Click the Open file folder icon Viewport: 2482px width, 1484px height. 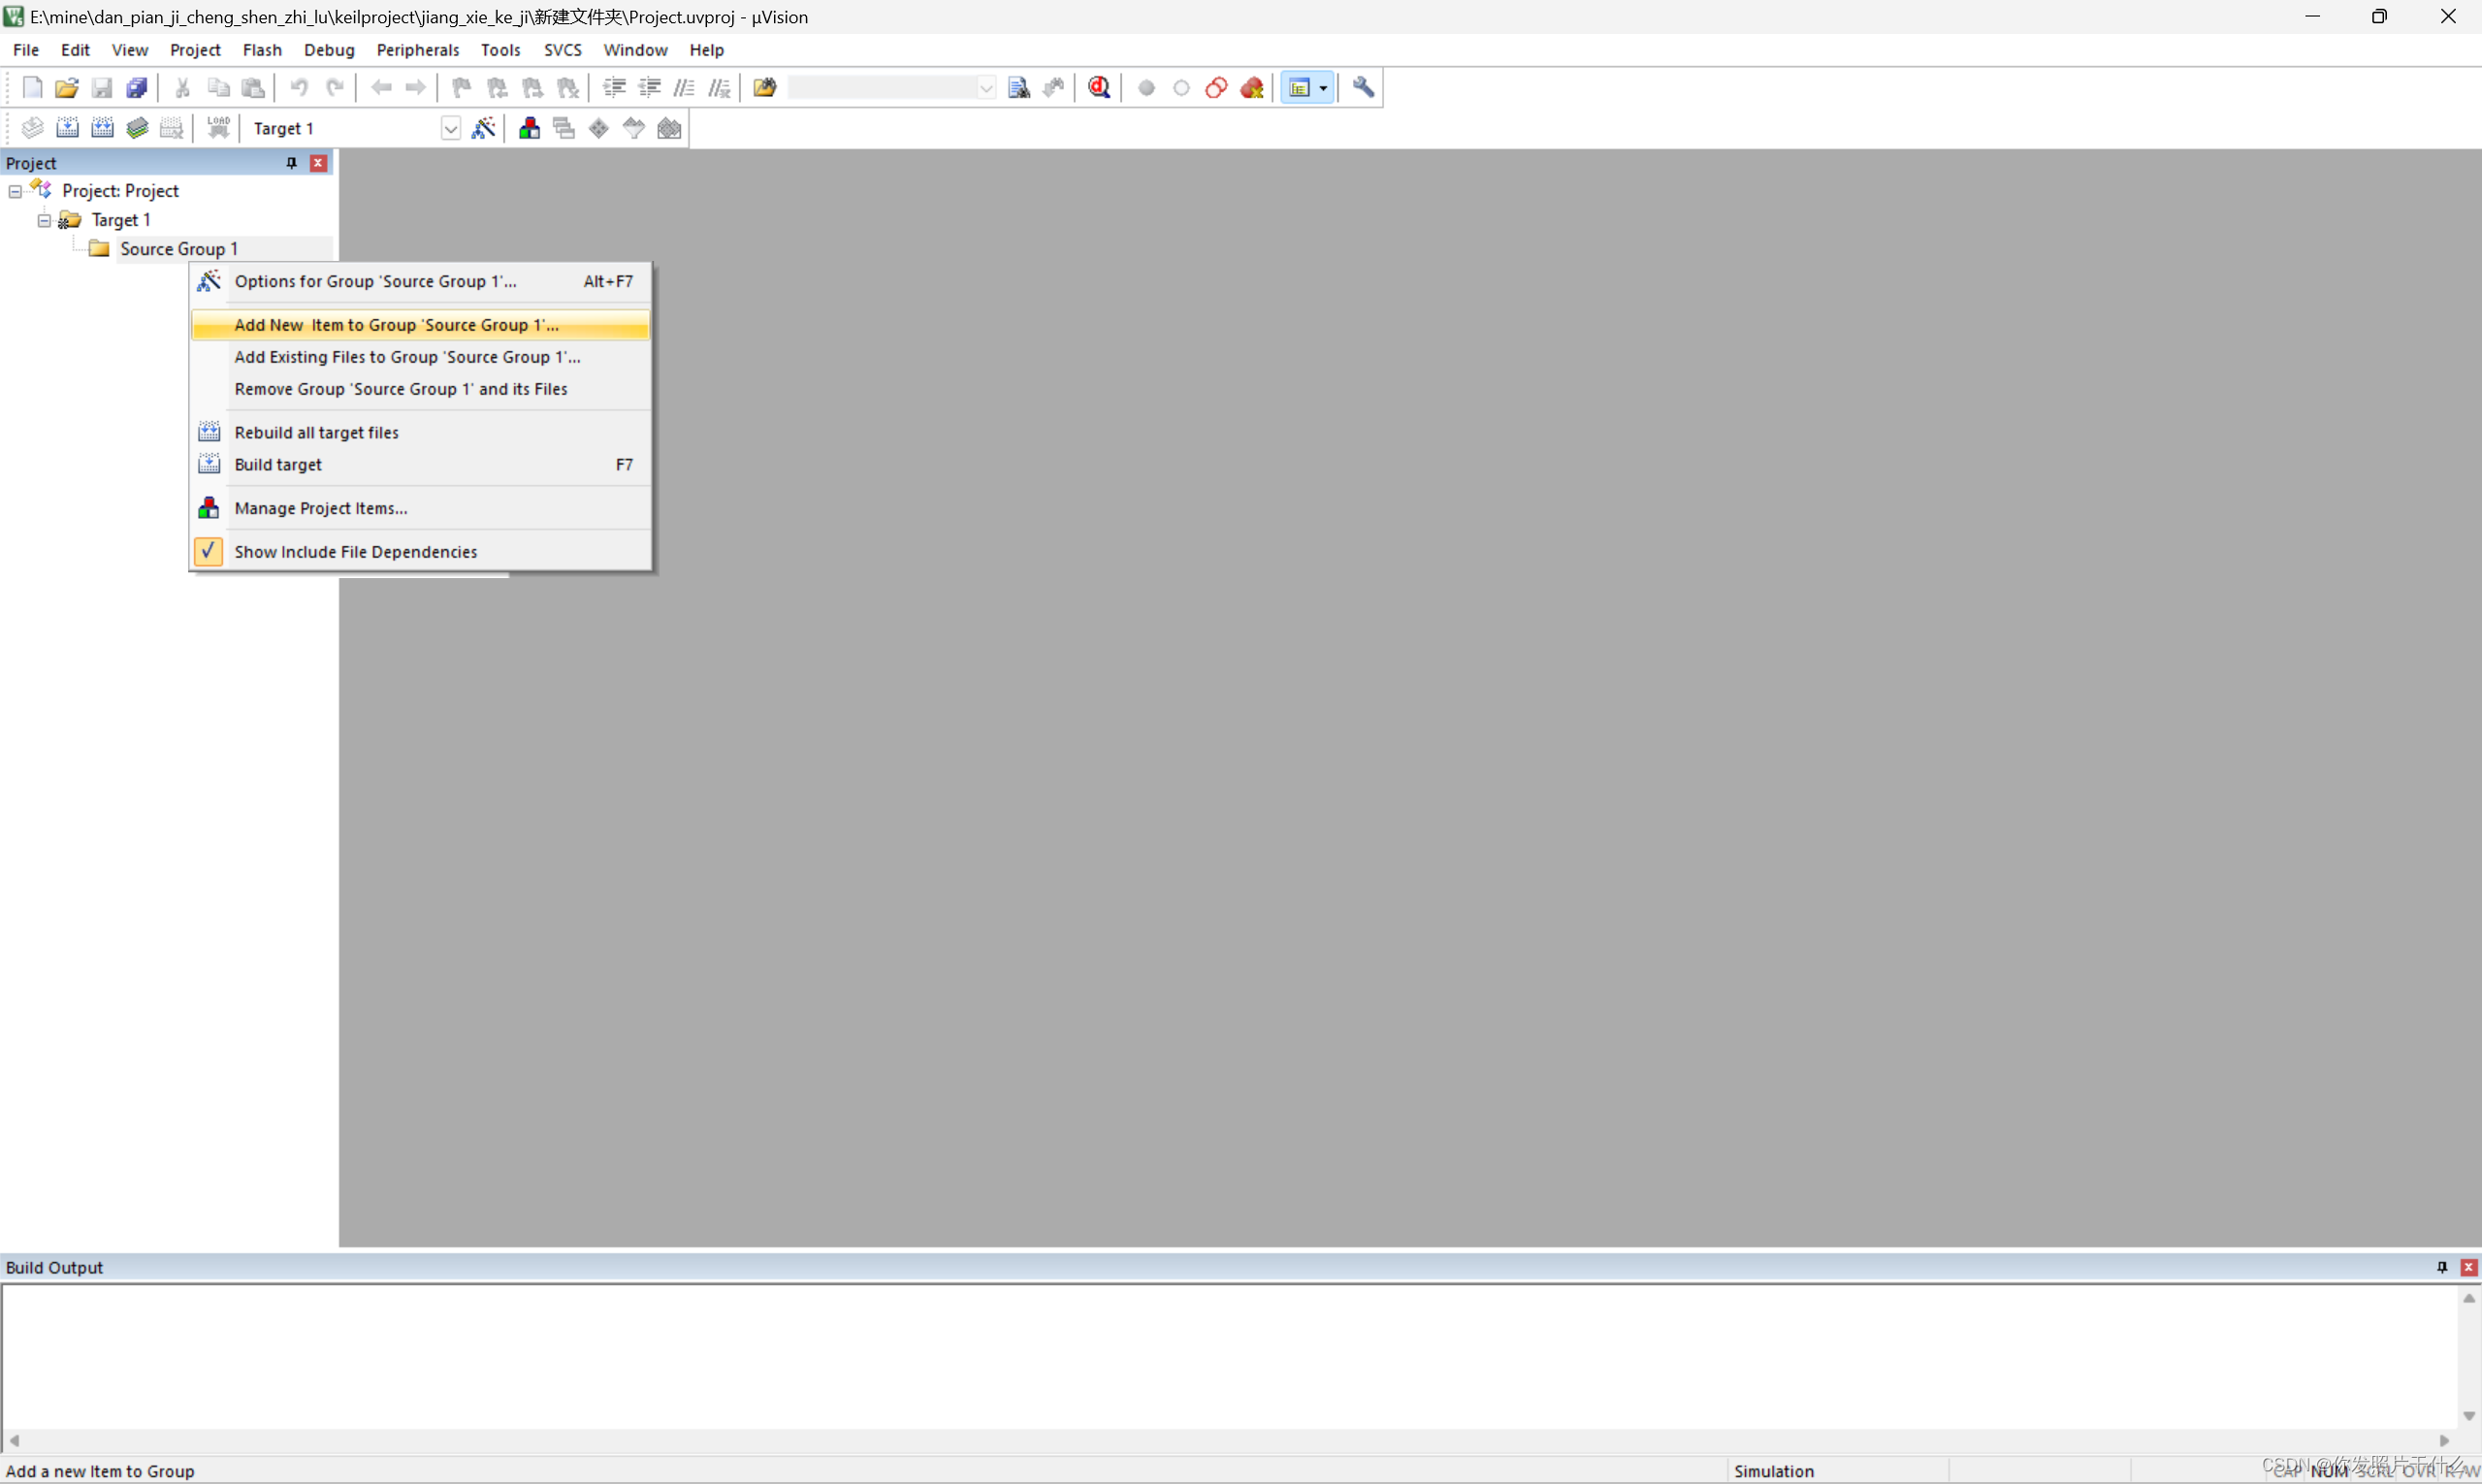[x=67, y=88]
